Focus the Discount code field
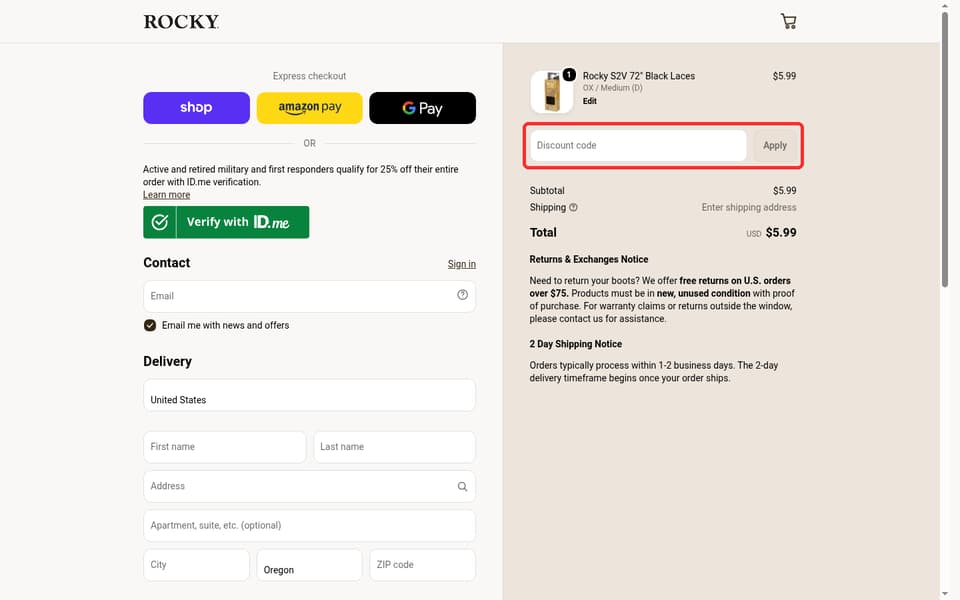Viewport: 960px width, 600px height. (x=638, y=146)
